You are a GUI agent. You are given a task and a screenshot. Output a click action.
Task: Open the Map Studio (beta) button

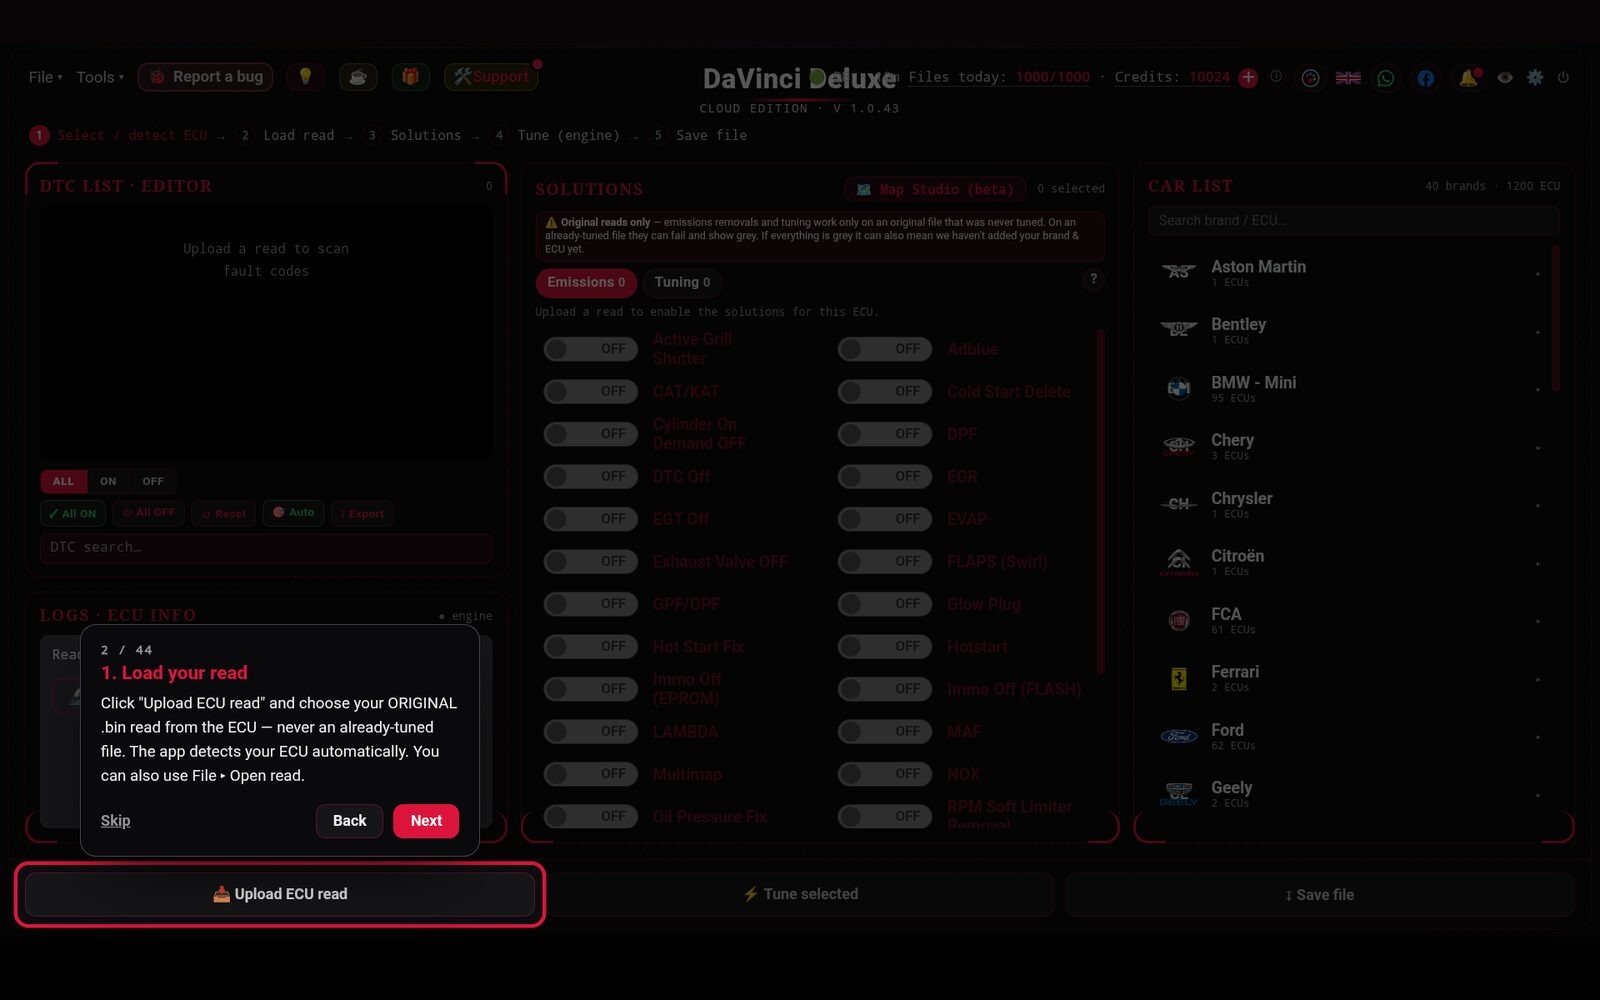936,189
